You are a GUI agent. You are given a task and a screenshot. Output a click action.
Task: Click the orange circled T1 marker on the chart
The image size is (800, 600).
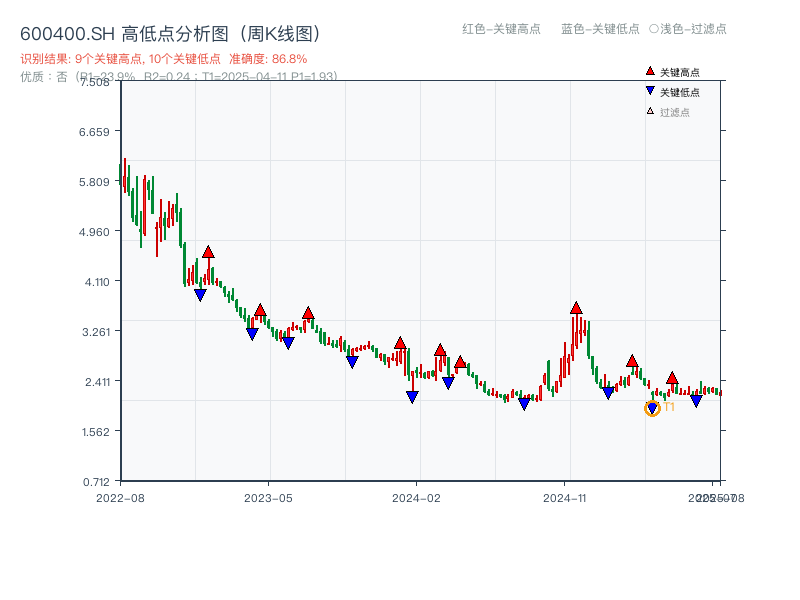point(651,410)
